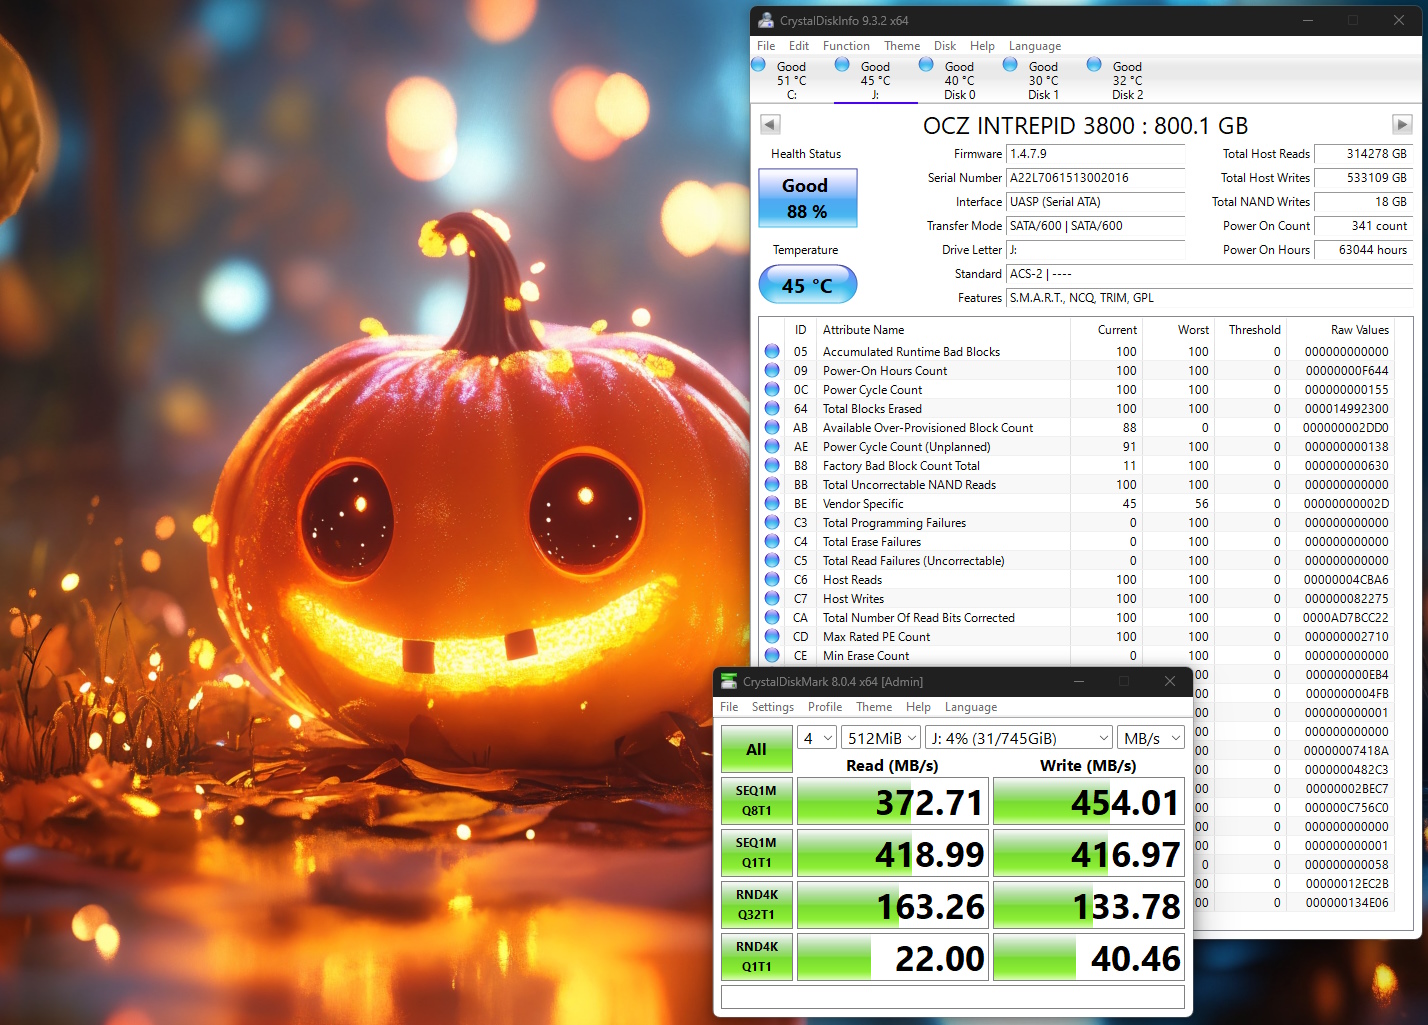Click status orb for Total Uncorrectable NAND Reads
Screen dimensions: 1428x1025
[772, 484]
